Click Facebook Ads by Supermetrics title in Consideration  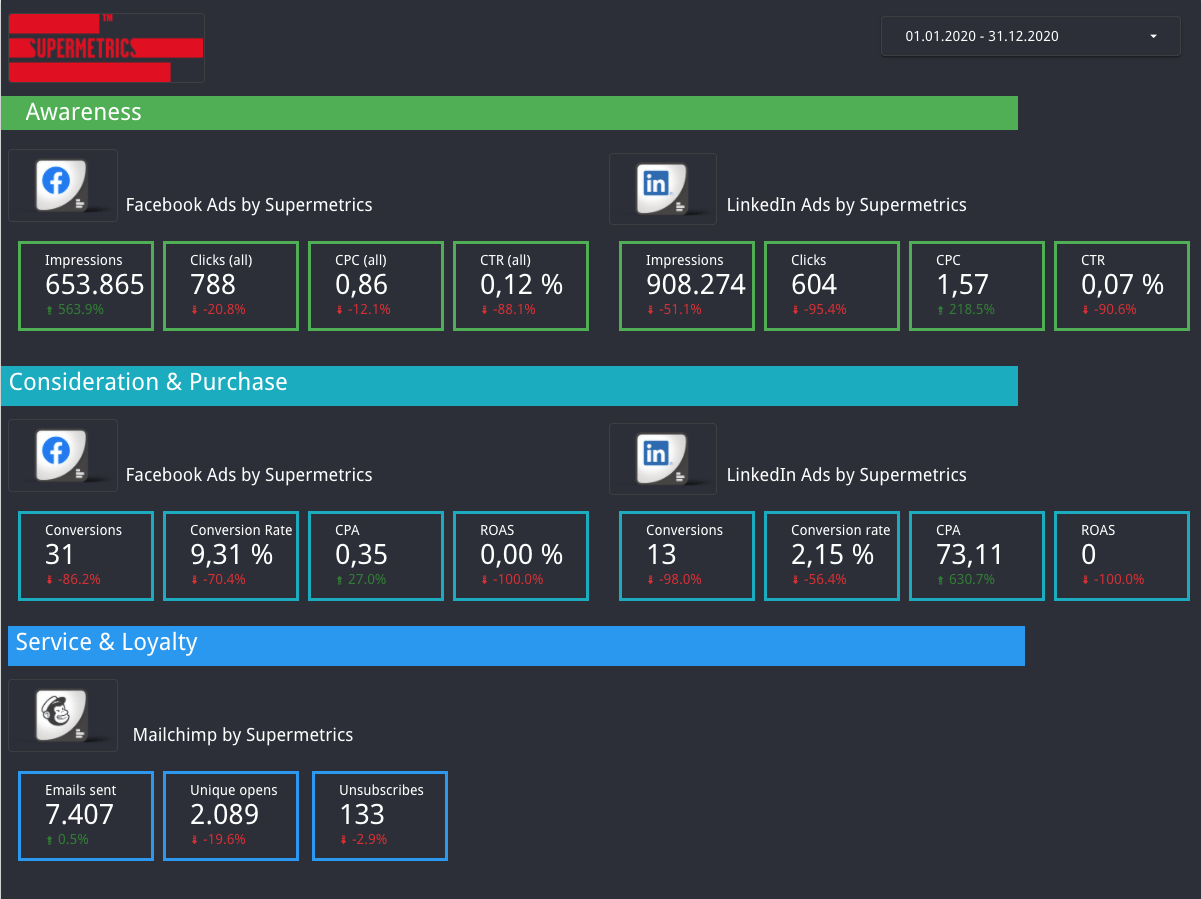(x=249, y=475)
